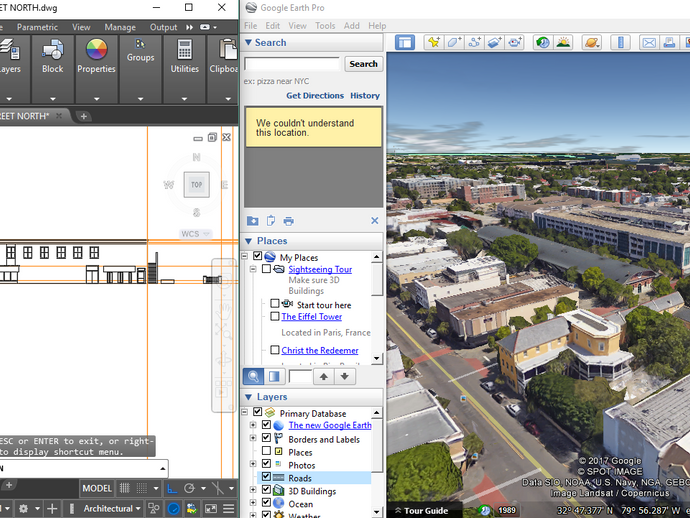The width and height of the screenshot is (690, 518).
Task: Open The Eiffel Tower link
Action: pyautogui.click(x=311, y=317)
